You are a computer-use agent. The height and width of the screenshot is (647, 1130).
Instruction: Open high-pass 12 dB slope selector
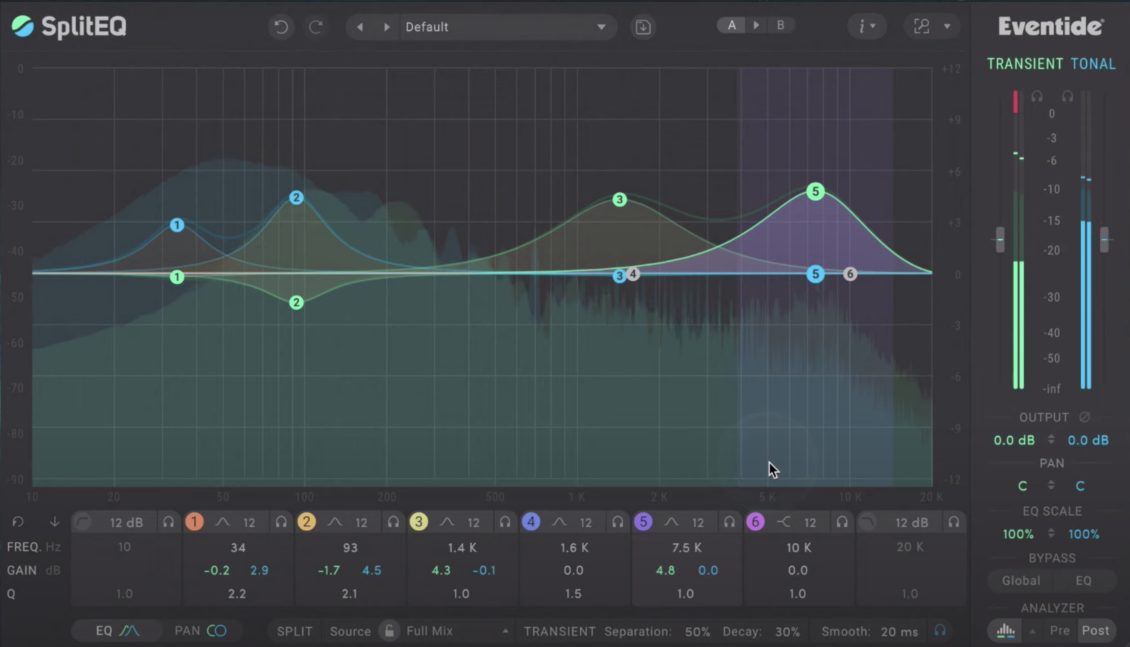(126, 522)
